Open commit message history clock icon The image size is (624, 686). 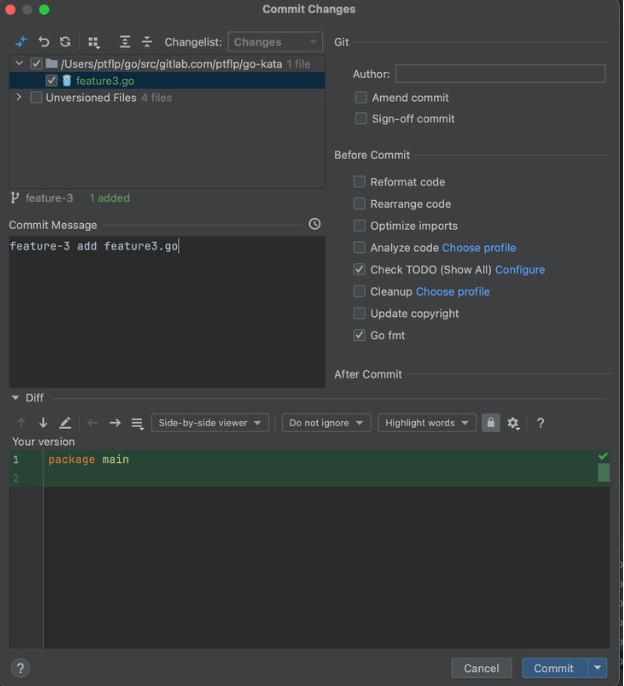(315, 224)
